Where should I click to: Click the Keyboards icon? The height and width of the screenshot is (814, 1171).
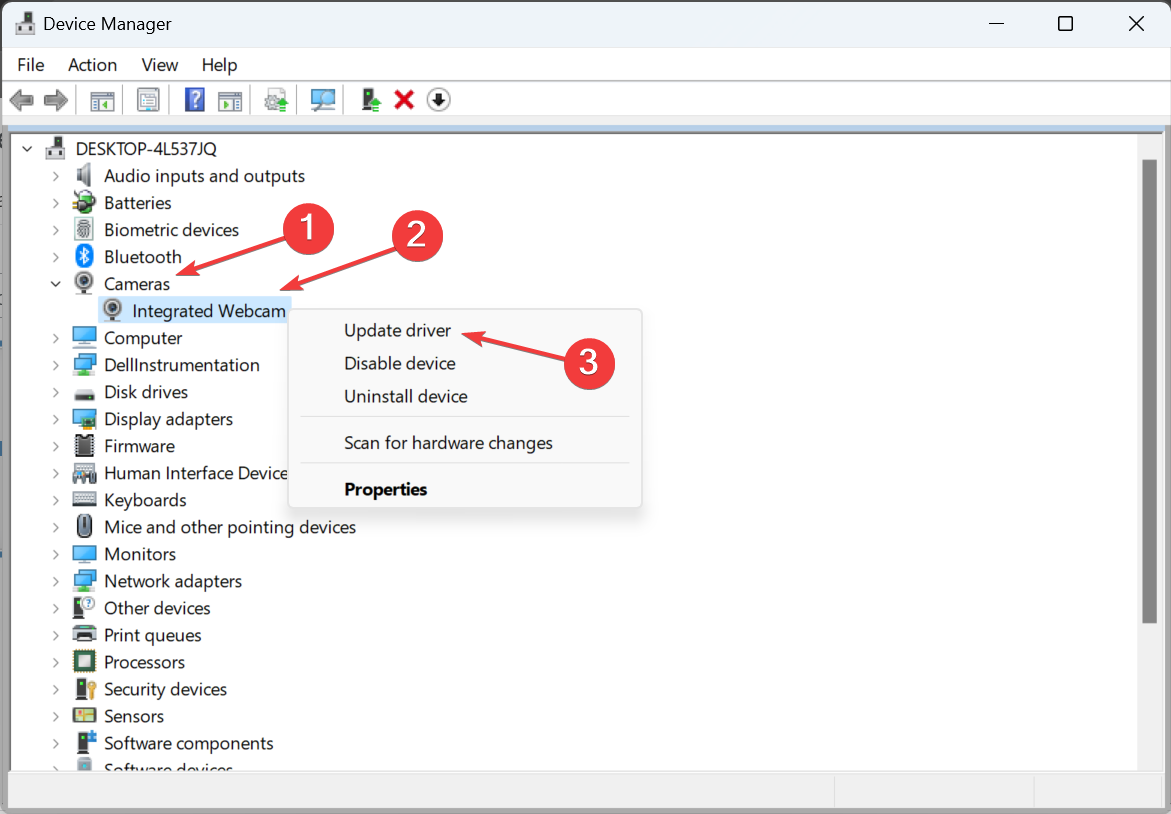84,499
